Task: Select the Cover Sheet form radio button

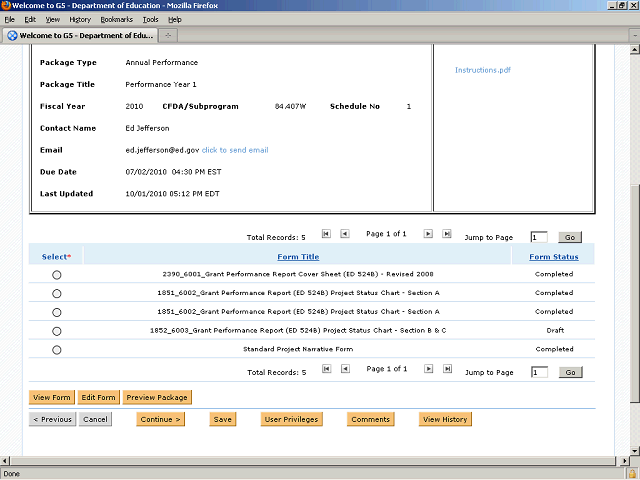Action: pos(56,274)
